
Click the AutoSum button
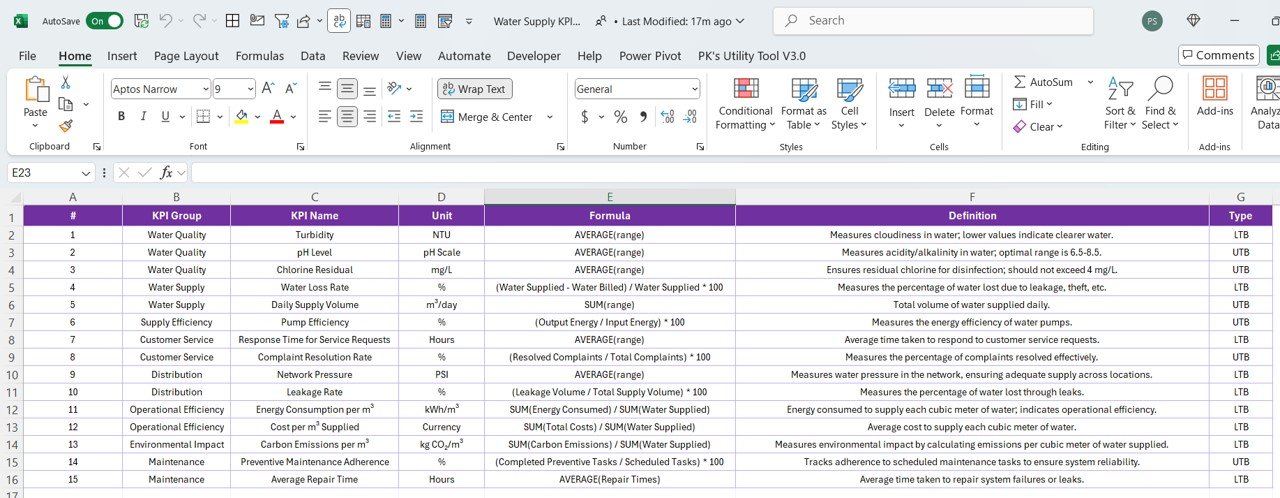coord(1043,82)
